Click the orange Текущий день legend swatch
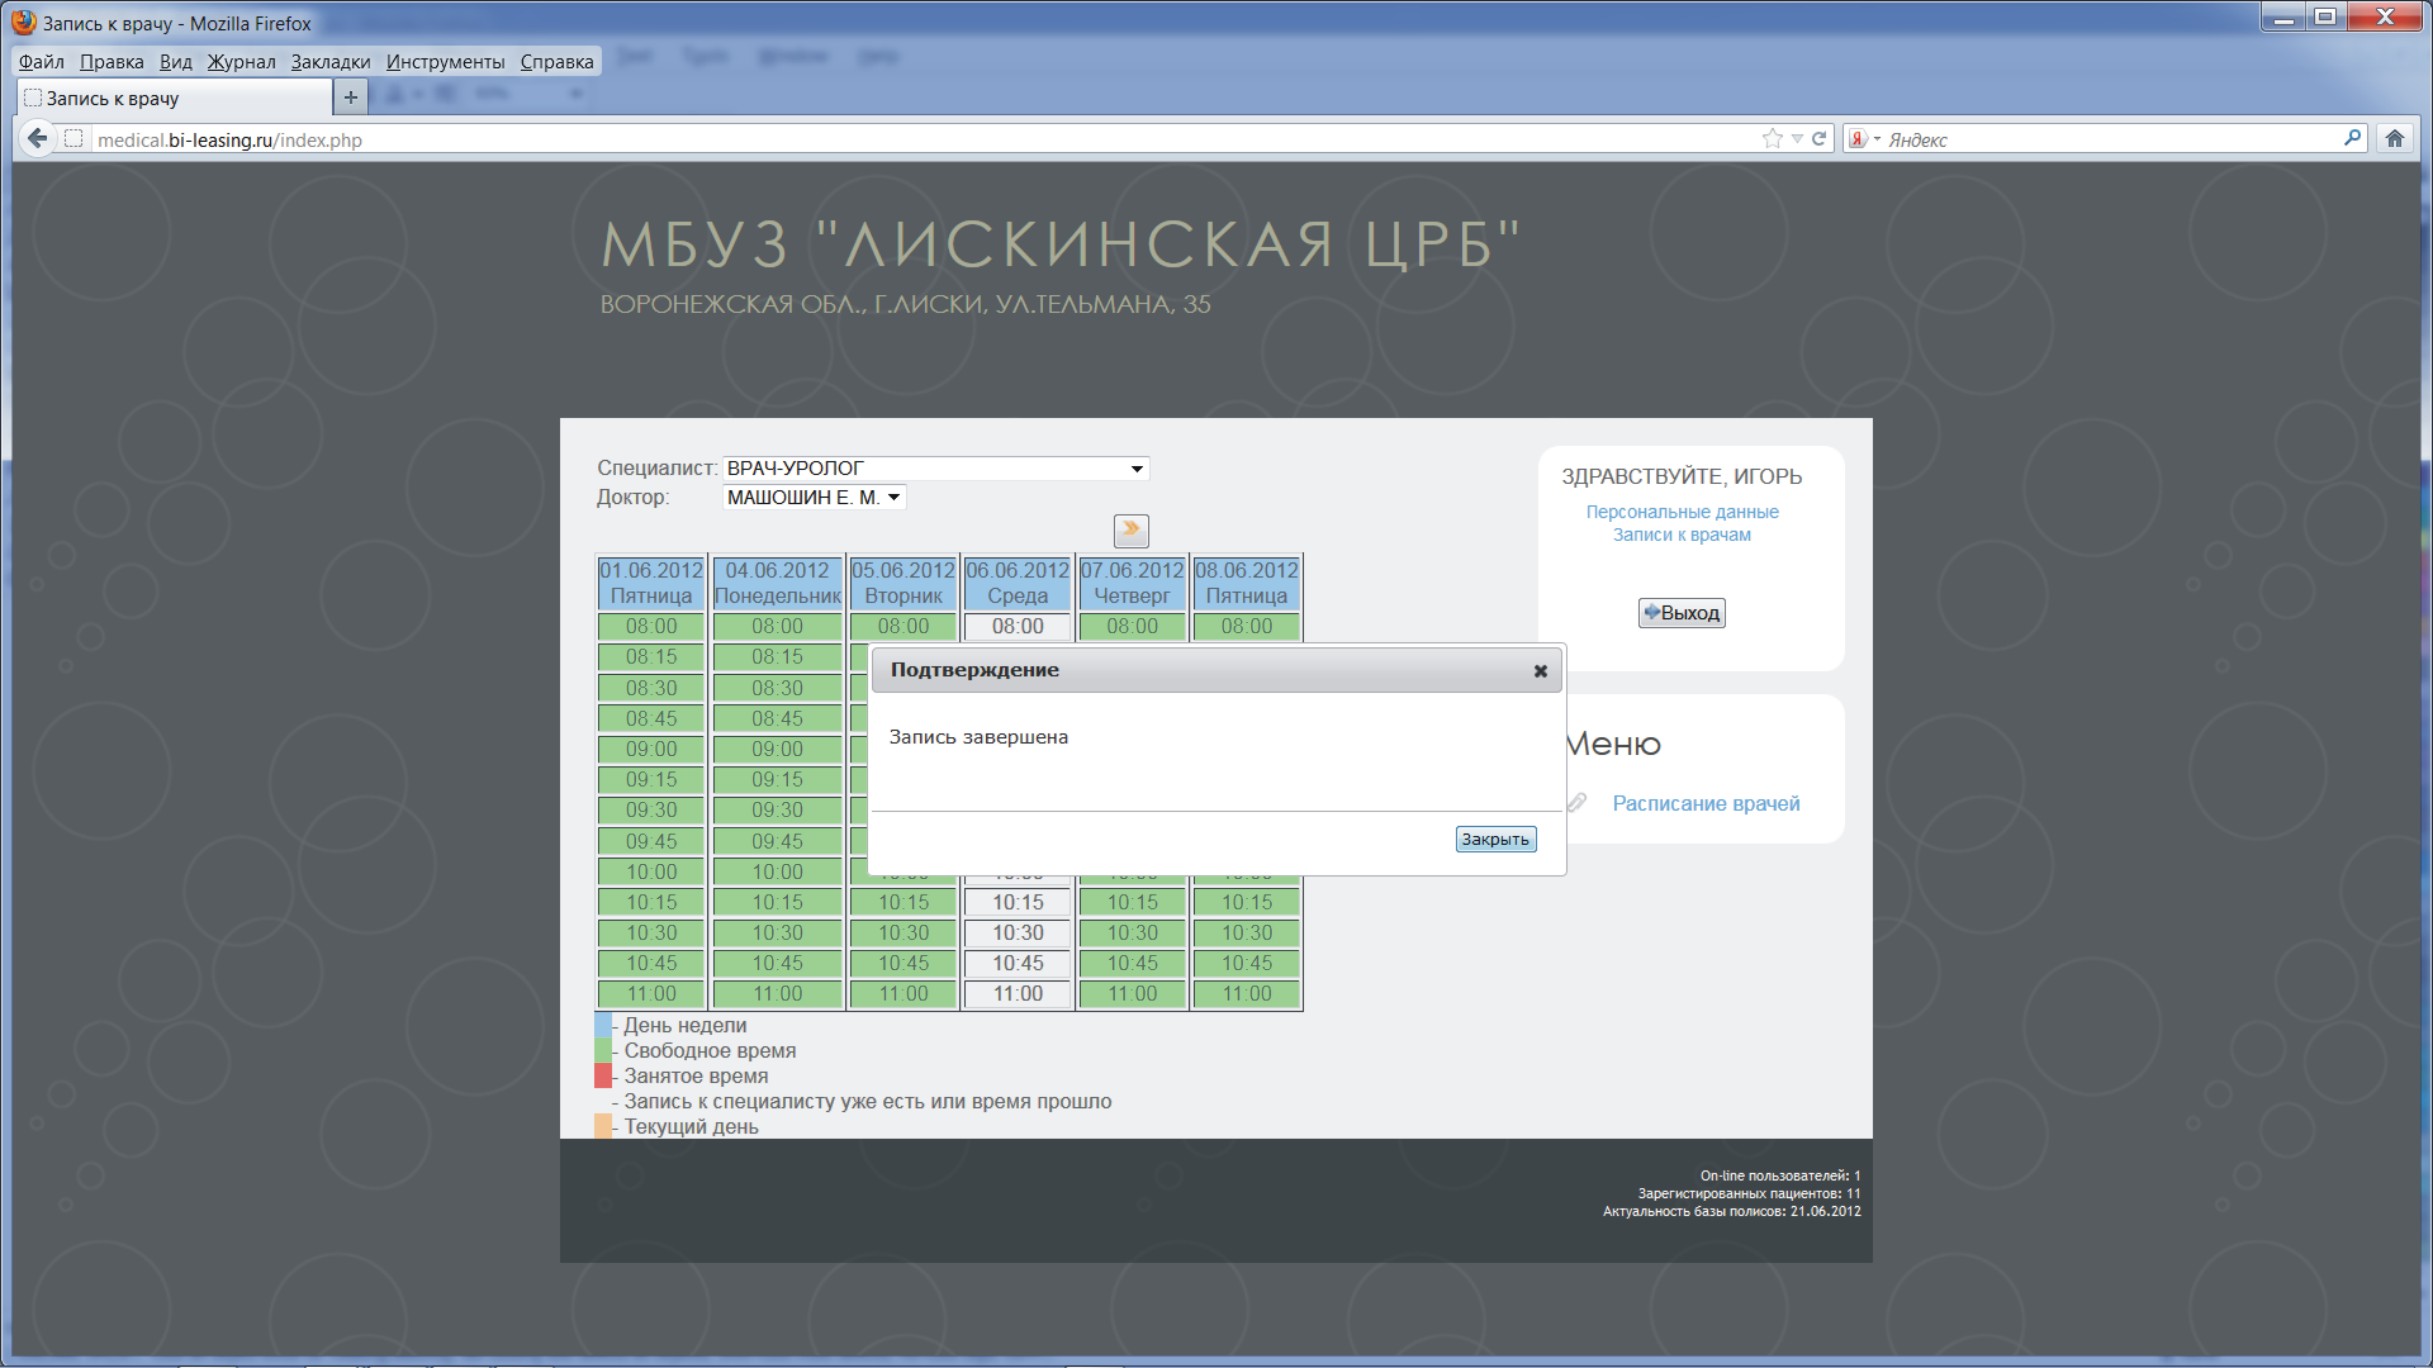Screen dimensions: 2433x1368 603,1126
